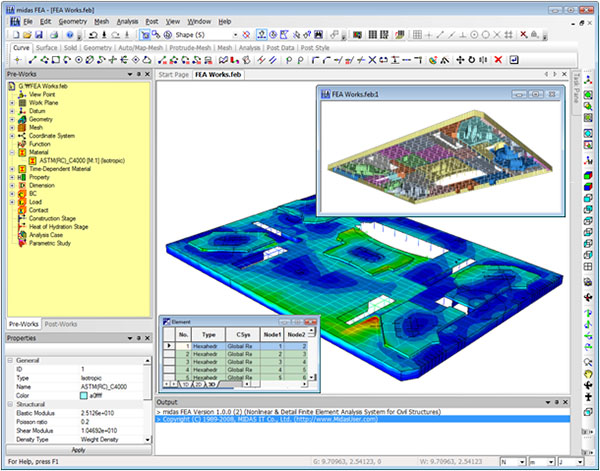Switch to the Auto/Map-Mesh toolbar tab
600x471 pixels.
click(140, 48)
